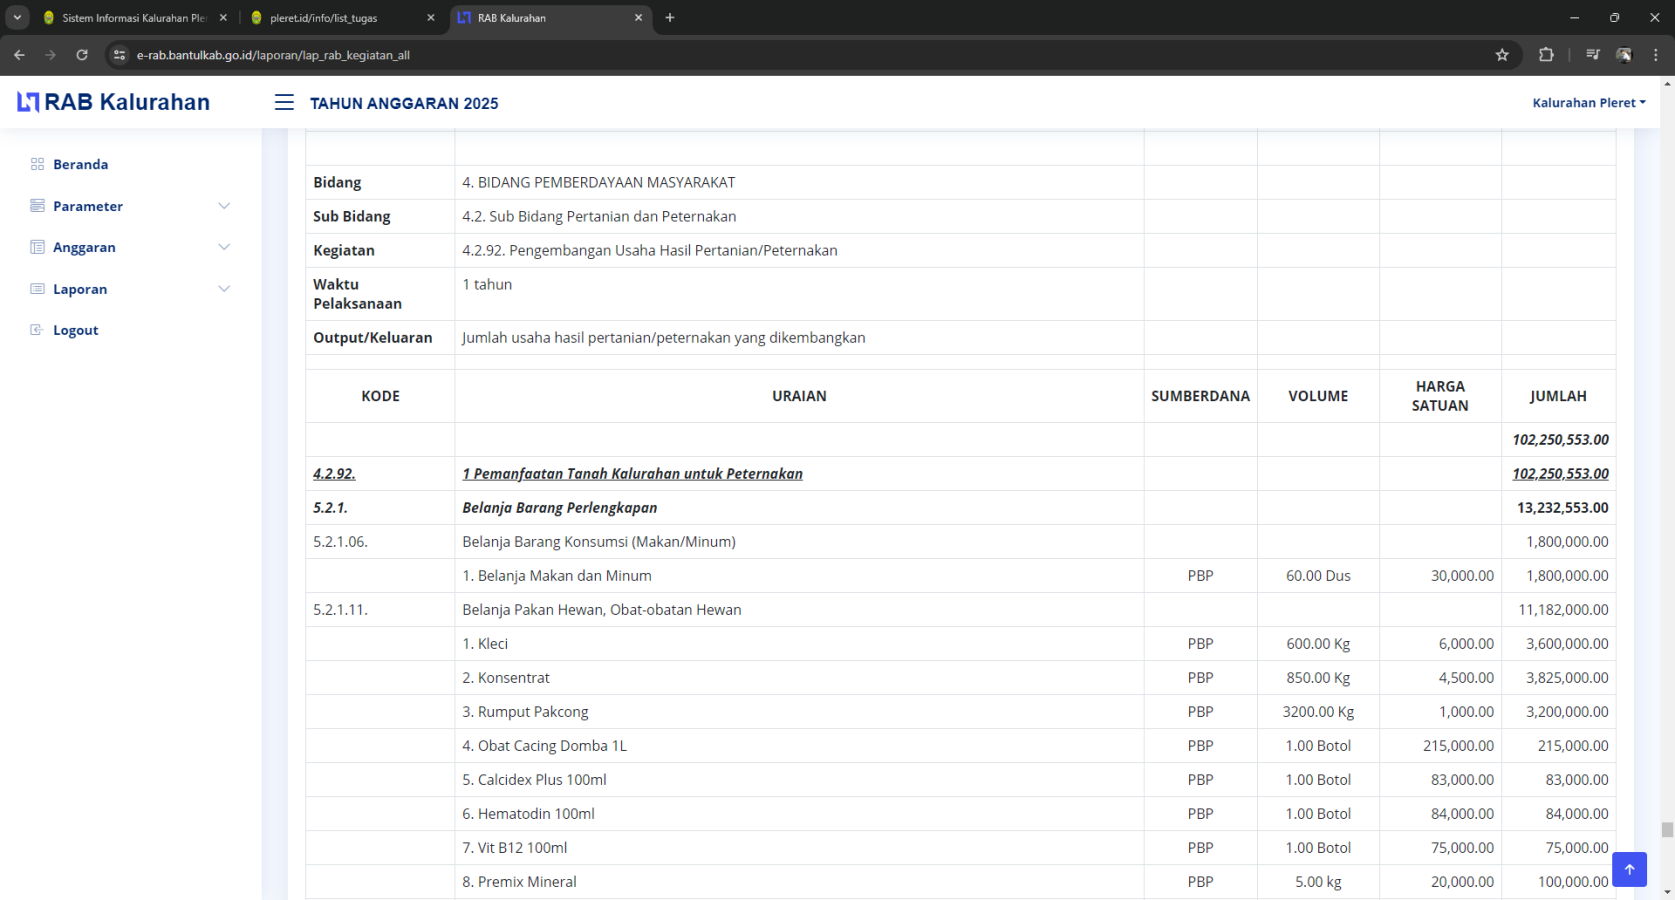Click the Parameter icon in sidebar
The image size is (1675, 900).
(37, 206)
